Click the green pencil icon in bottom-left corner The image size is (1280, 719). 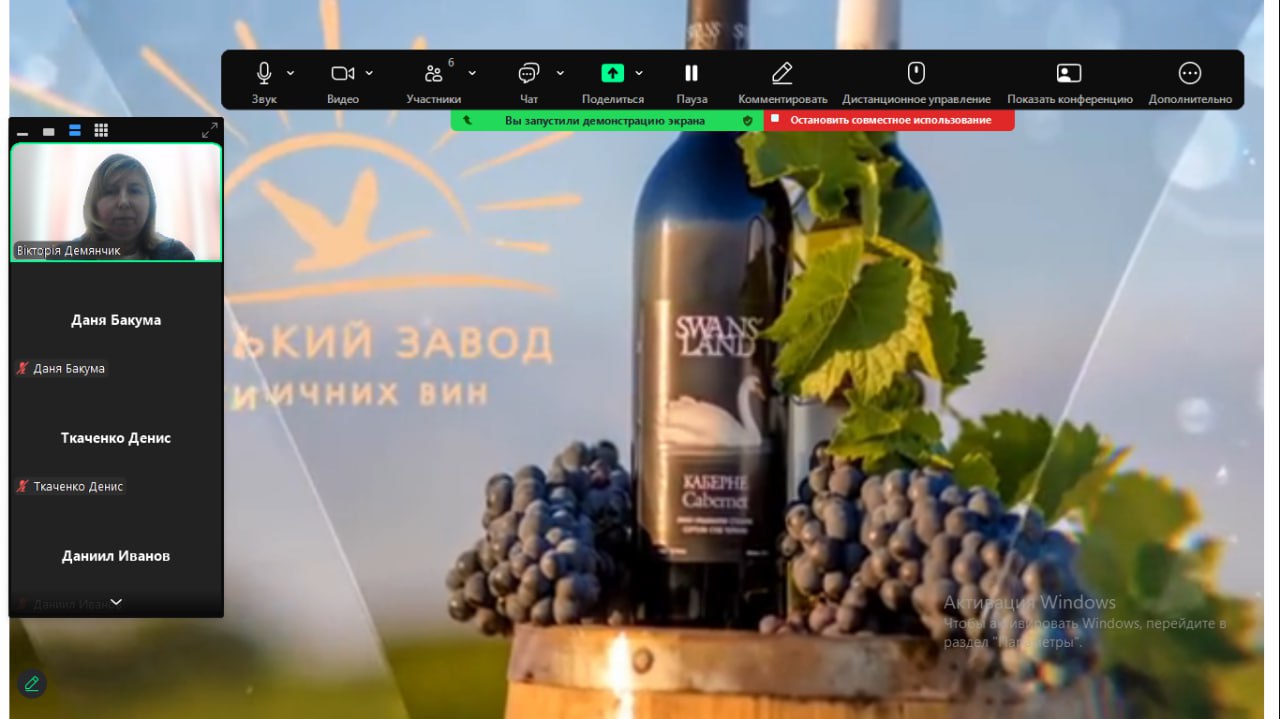click(x=32, y=684)
